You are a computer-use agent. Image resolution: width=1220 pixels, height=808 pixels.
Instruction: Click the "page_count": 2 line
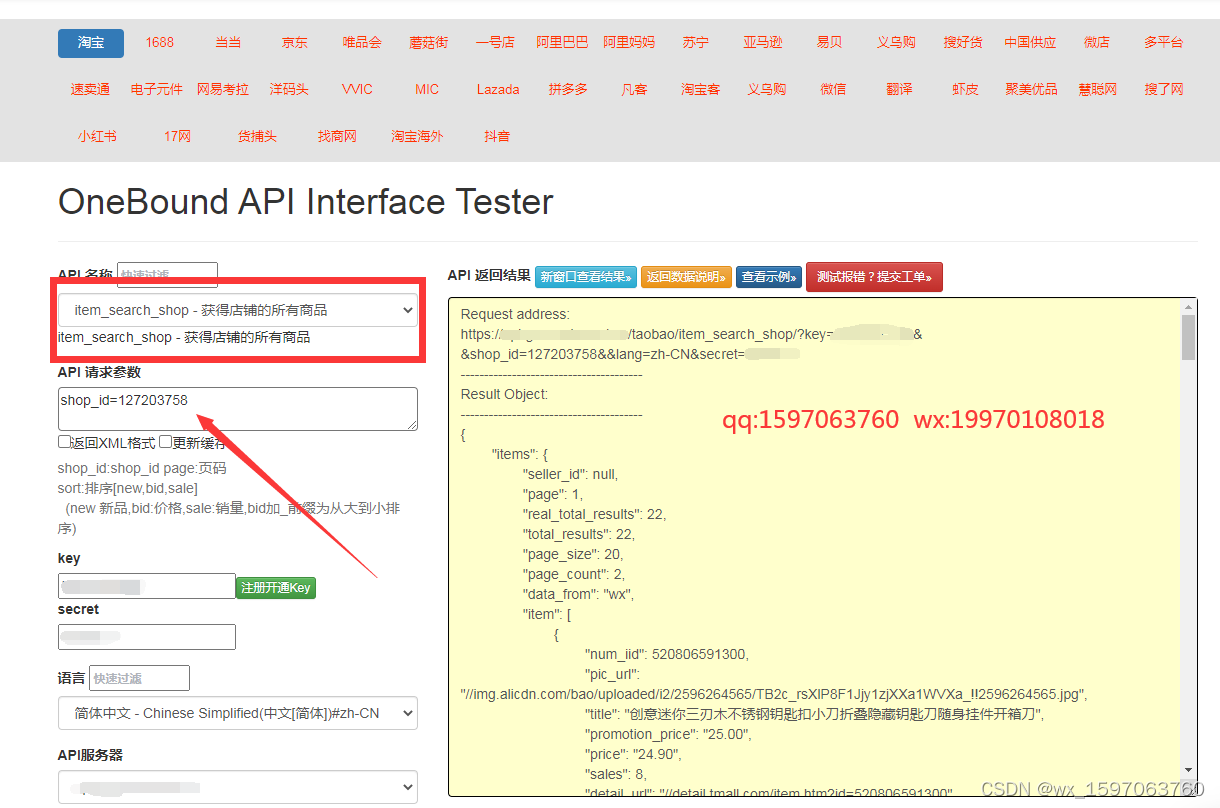(x=574, y=574)
